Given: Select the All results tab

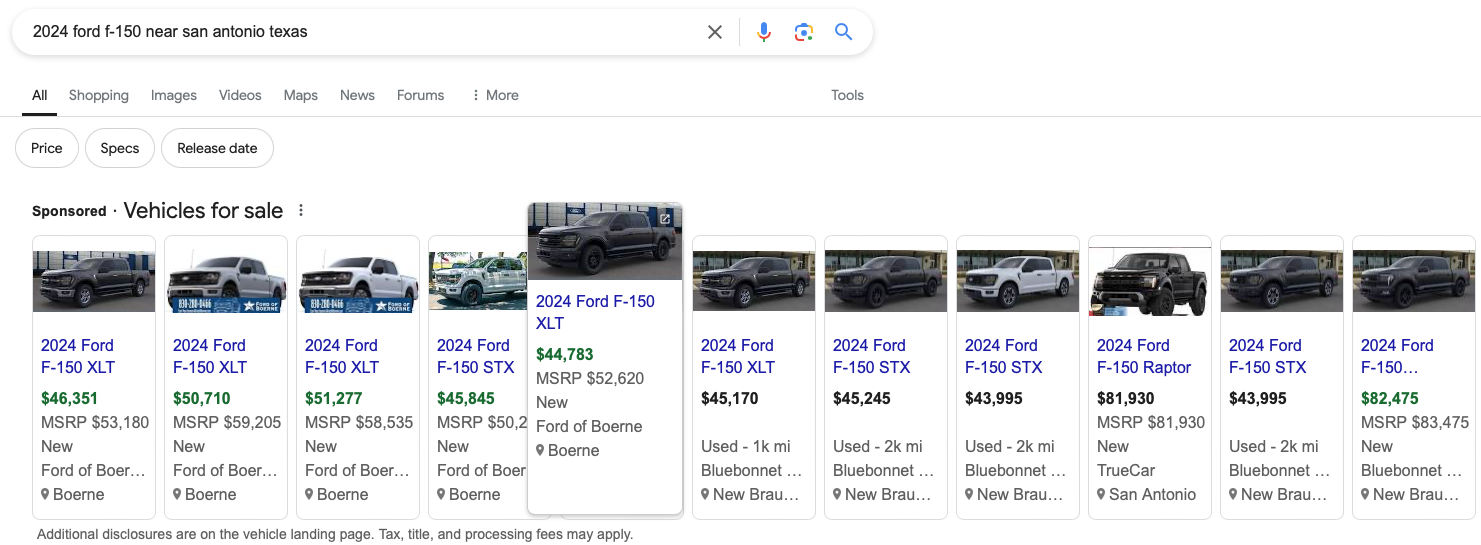Looking at the screenshot, I should point(40,95).
